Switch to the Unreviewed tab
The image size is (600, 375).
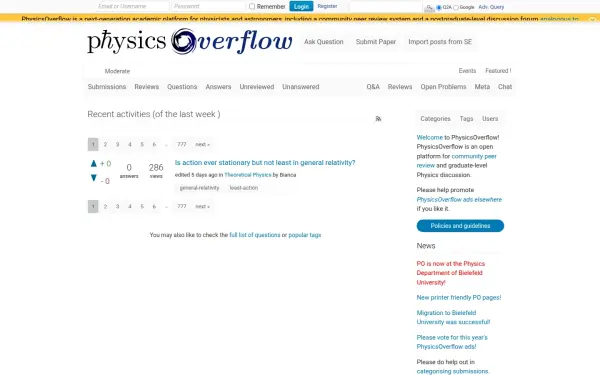[x=257, y=87]
